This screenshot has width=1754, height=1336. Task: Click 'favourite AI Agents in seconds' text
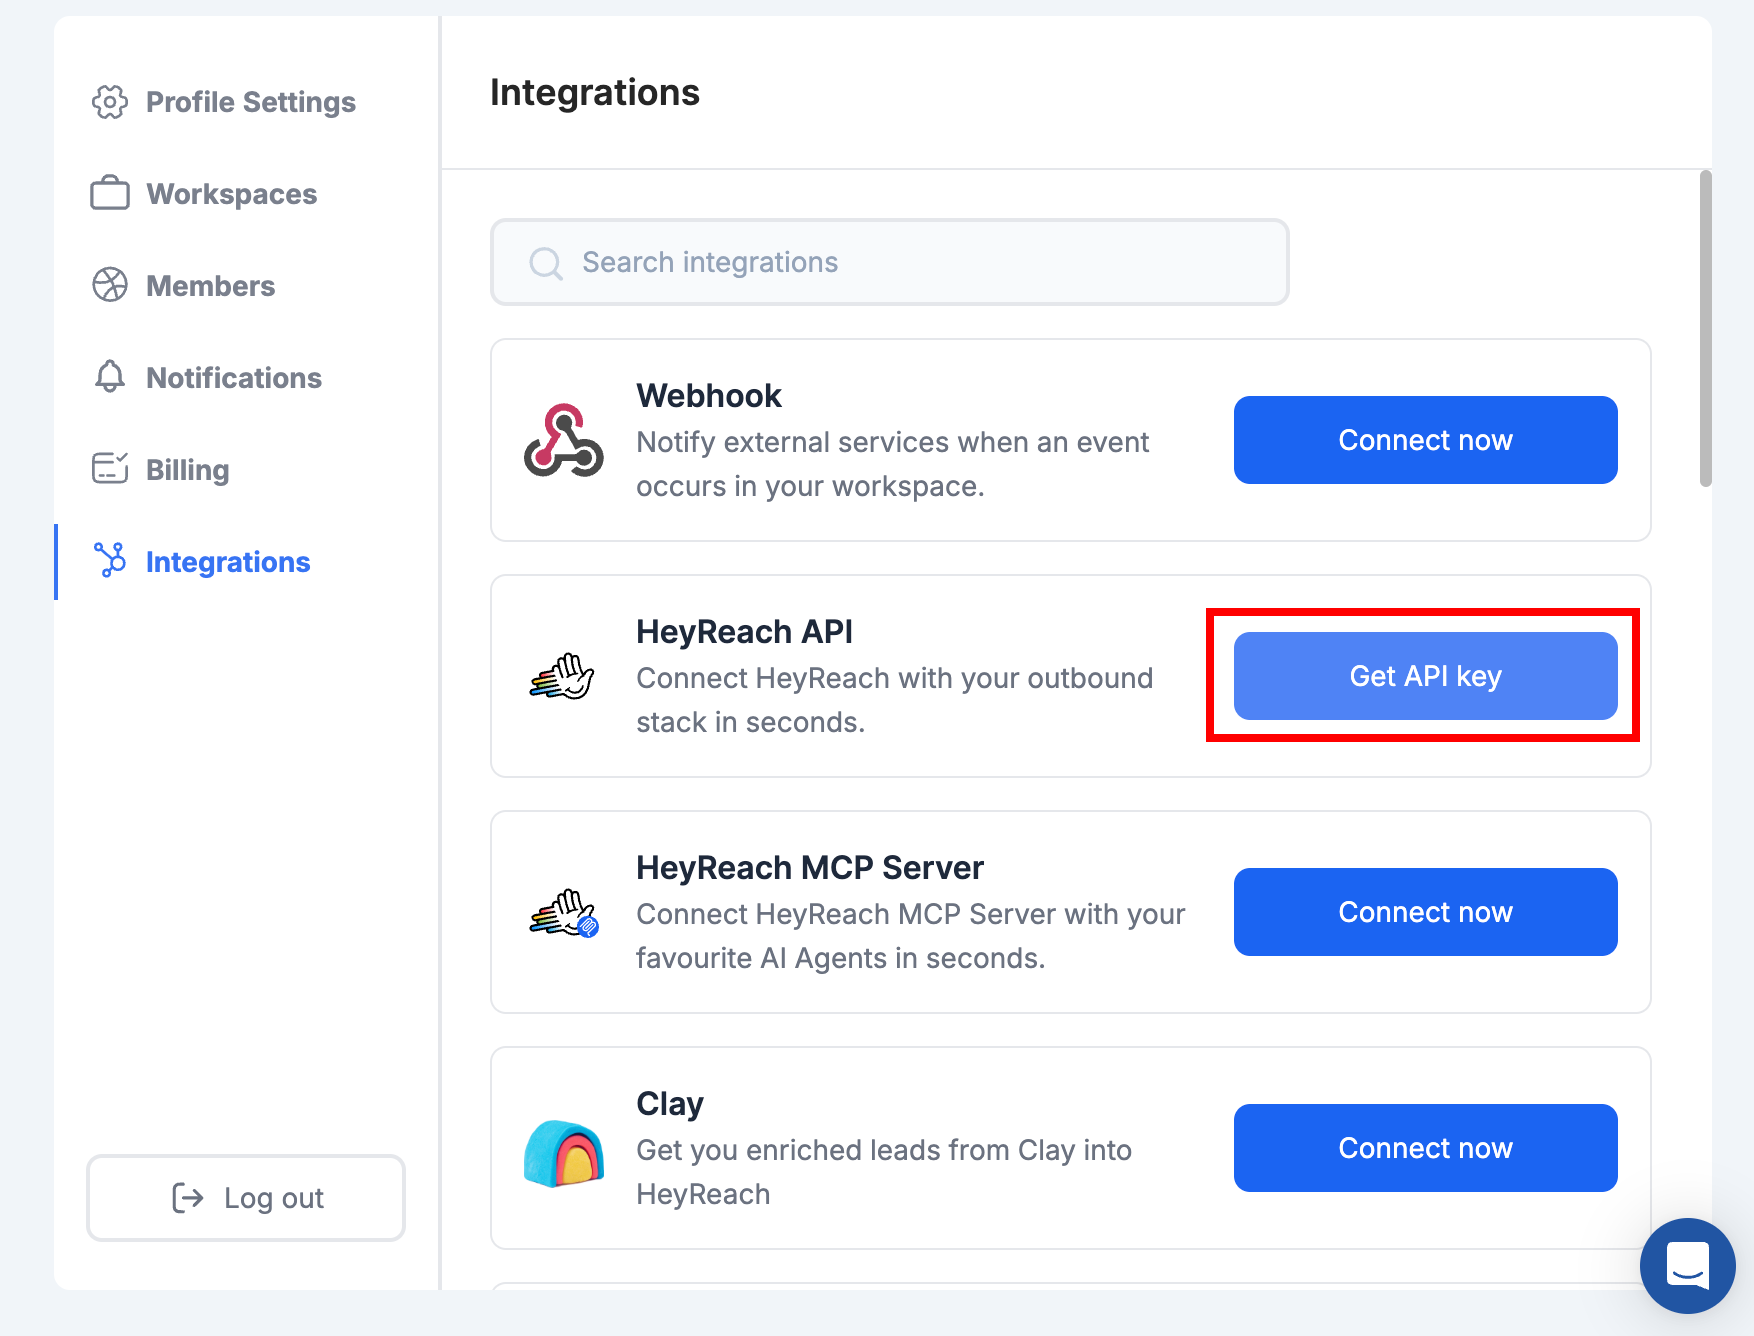click(841, 958)
